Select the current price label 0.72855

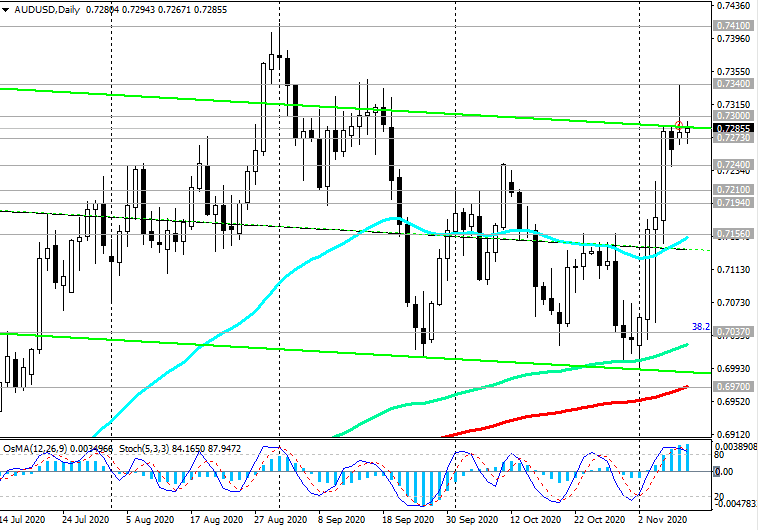733,128
